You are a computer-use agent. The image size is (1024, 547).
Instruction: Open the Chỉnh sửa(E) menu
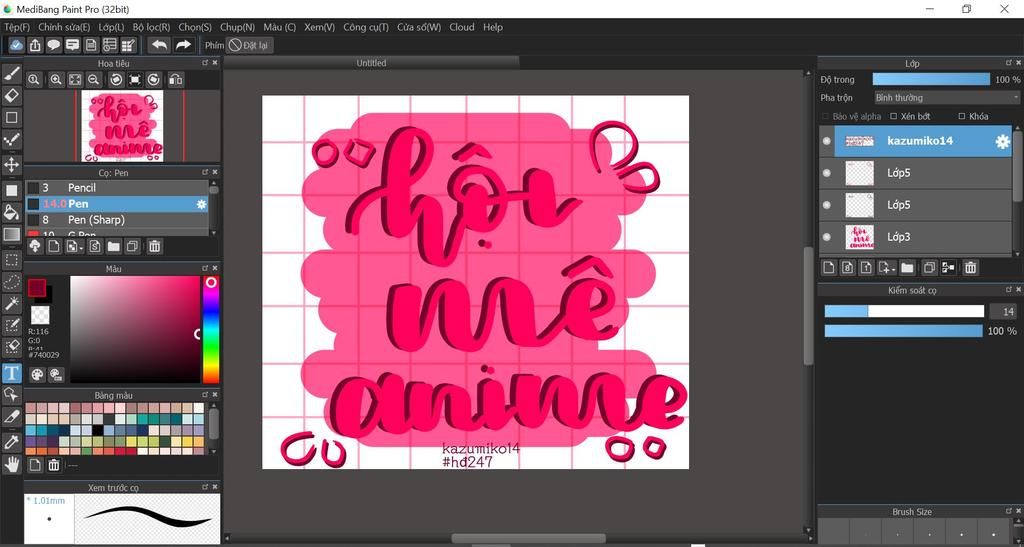point(64,27)
